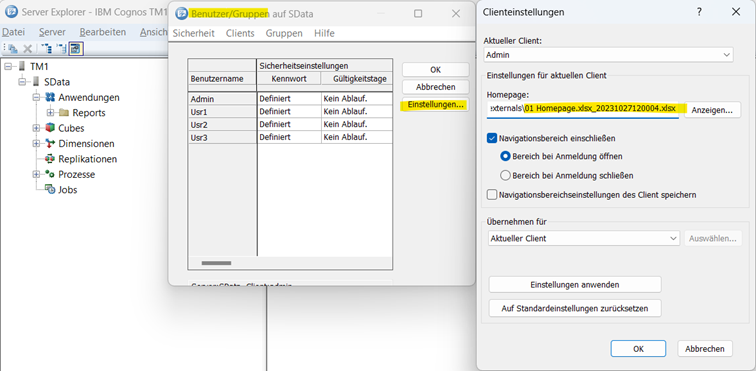This screenshot has height=371, width=756.
Task: Open the Clients menu
Action: pos(240,33)
